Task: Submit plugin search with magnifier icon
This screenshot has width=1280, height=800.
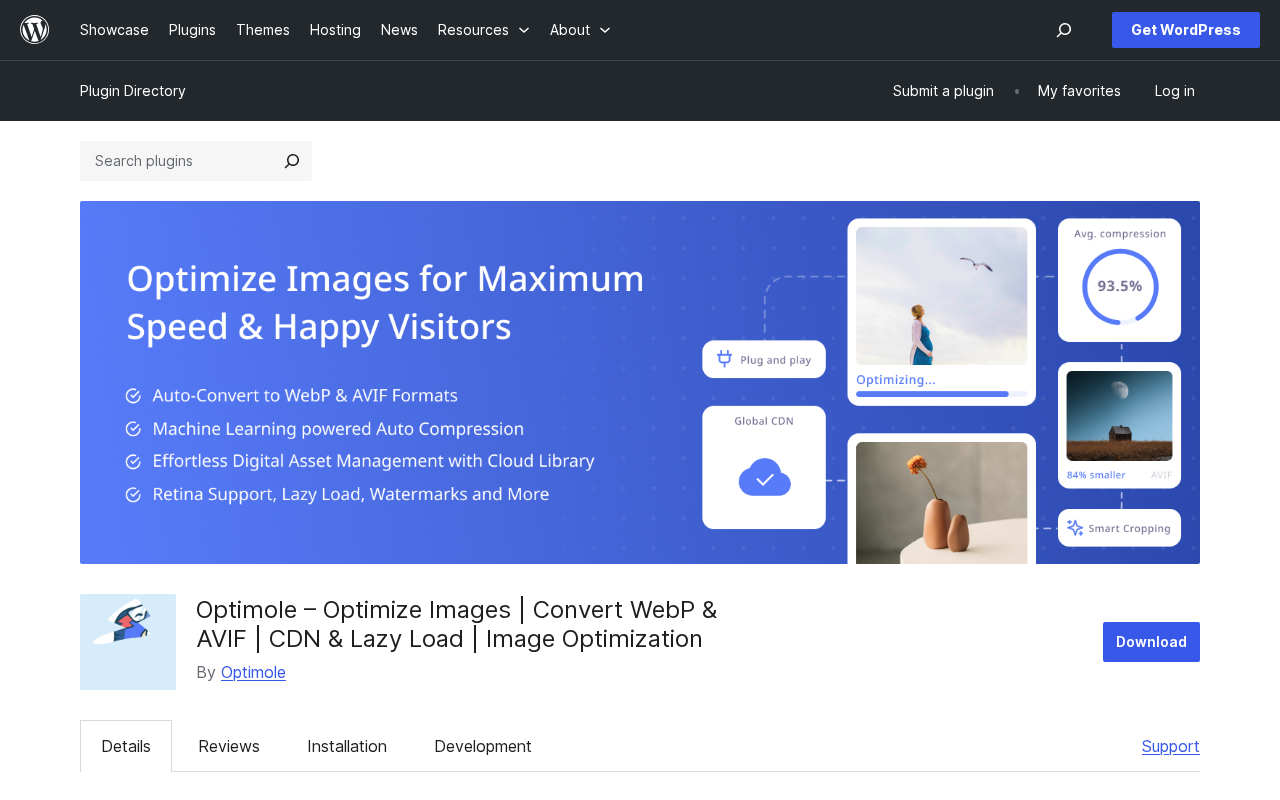Action: (292, 161)
